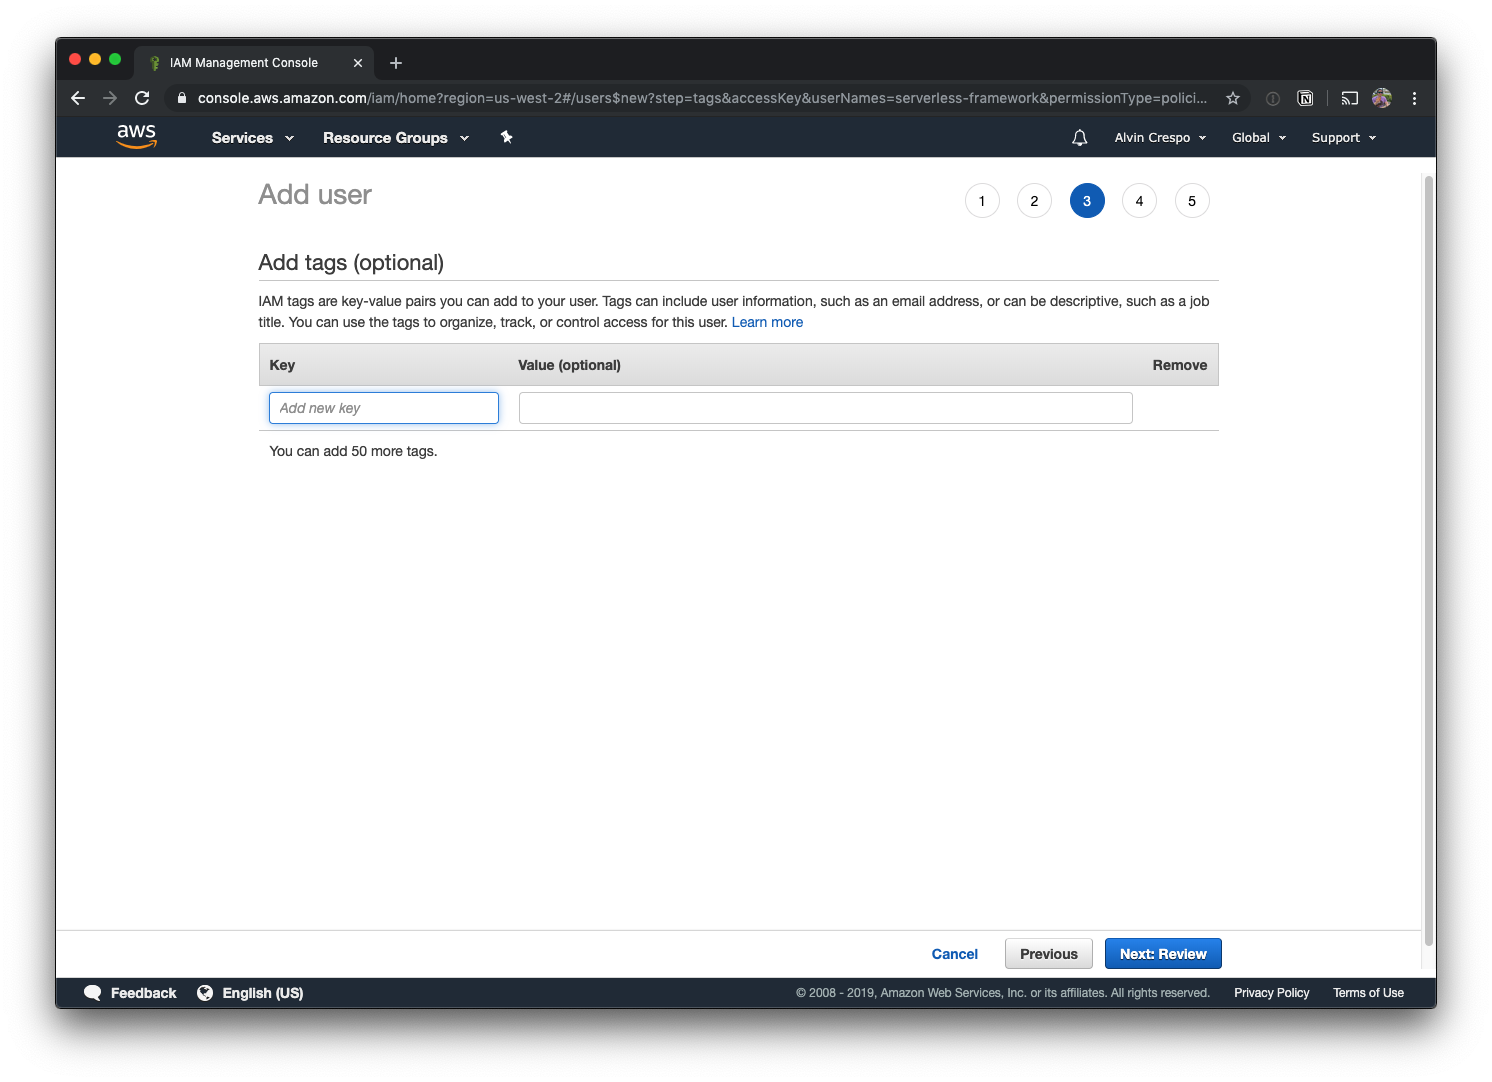Select the IAM Management Console tab

click(244, 63)
